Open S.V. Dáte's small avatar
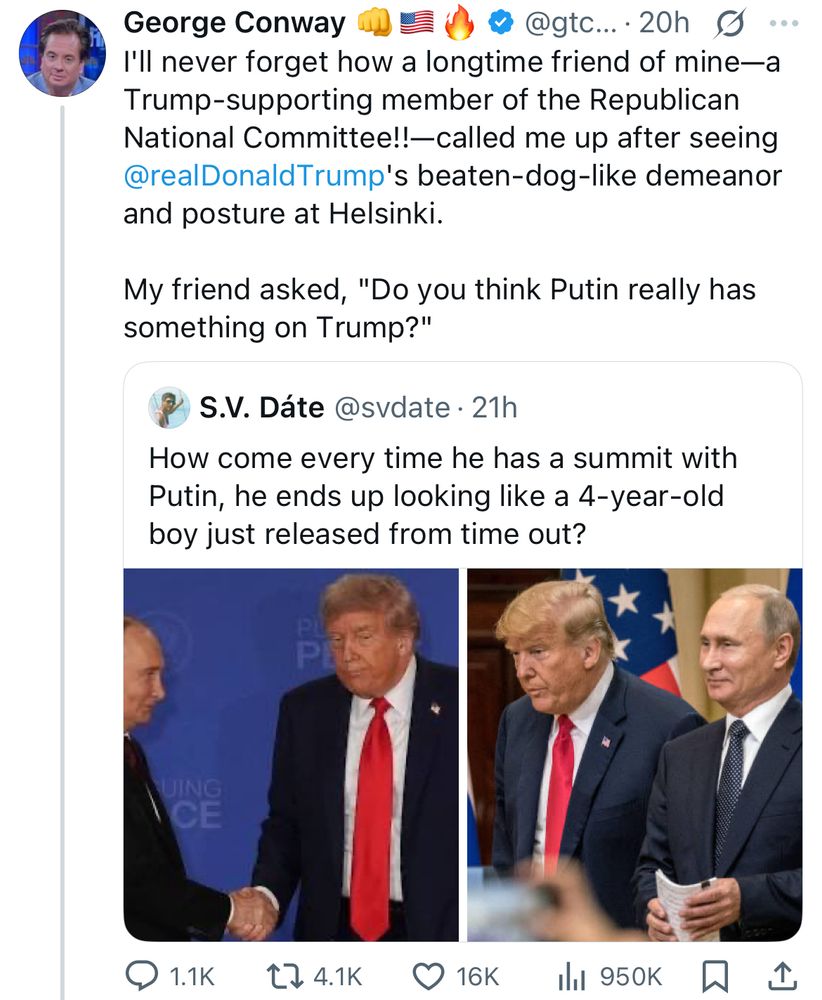The height and width of the screenshot is (1000, 822). click(x=169, y=407)
